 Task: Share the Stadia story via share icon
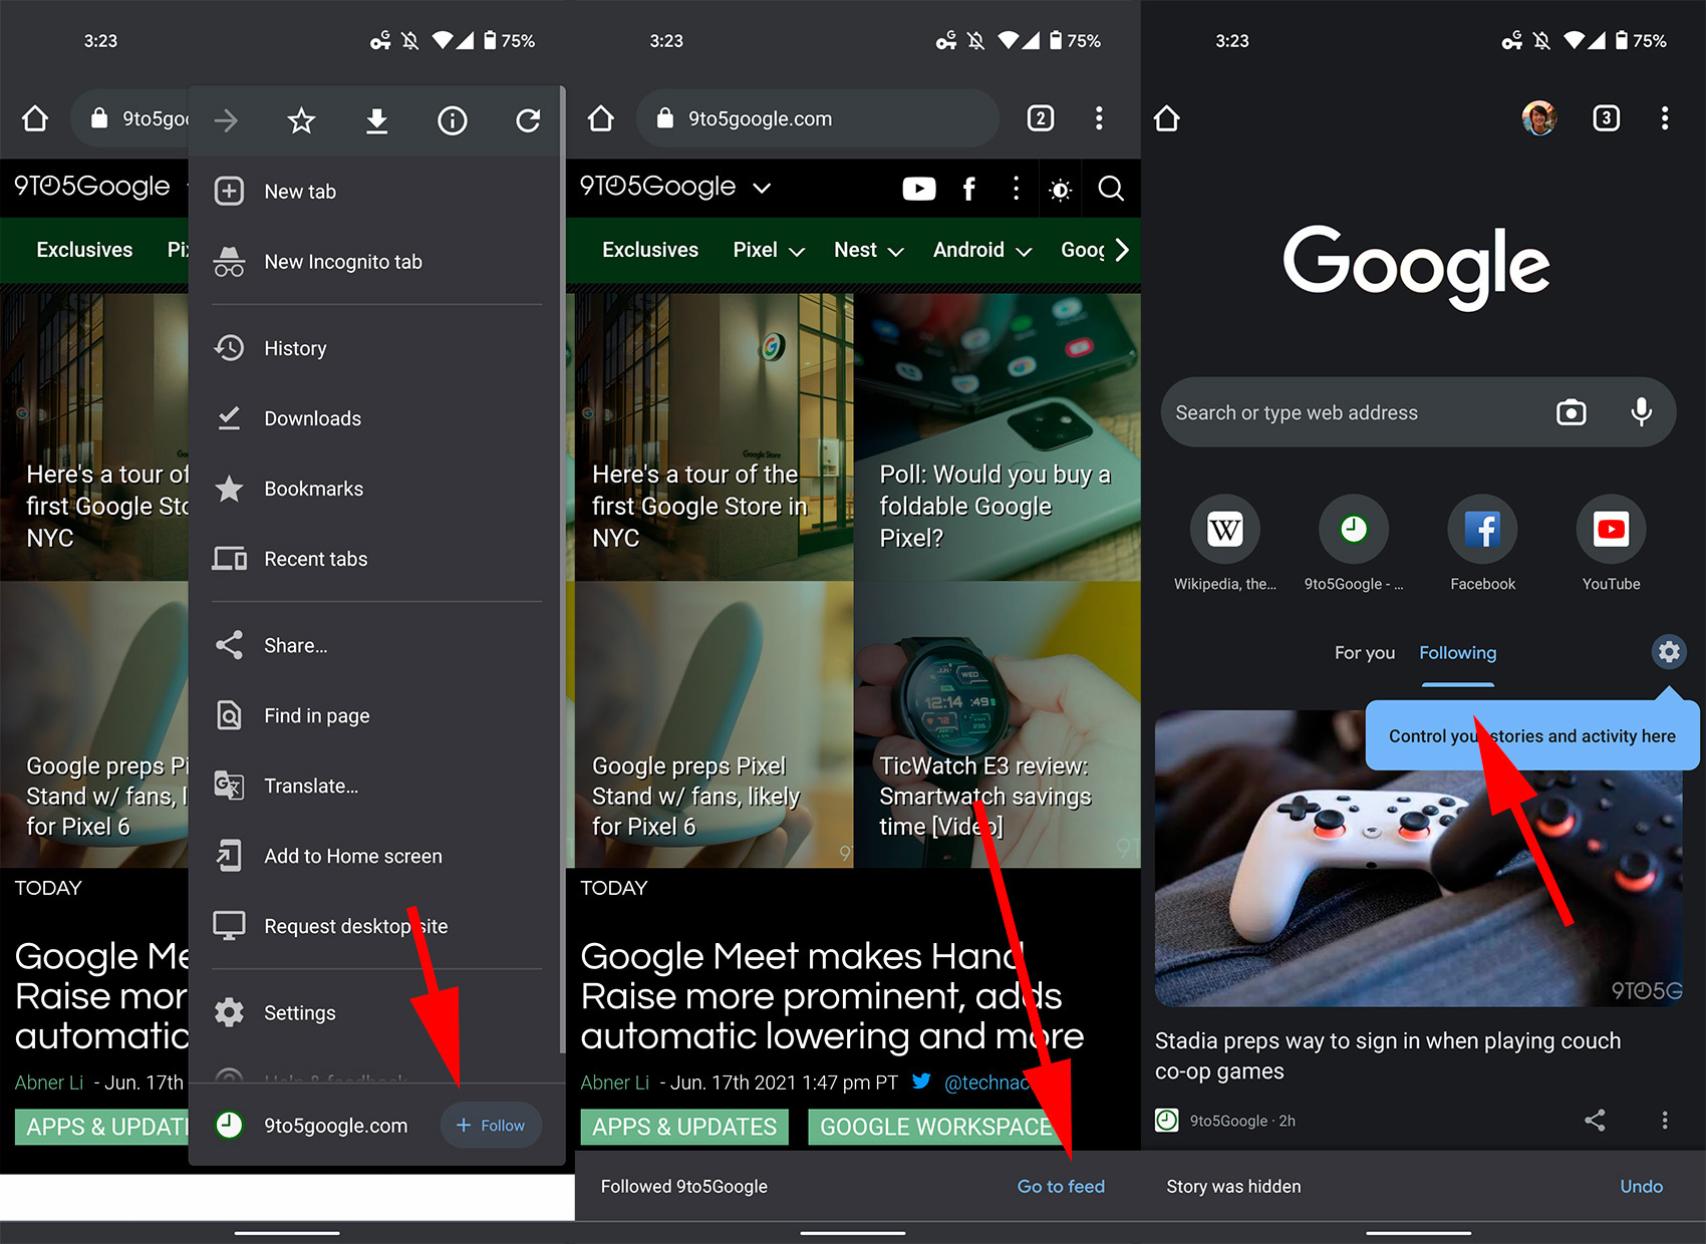pos(1595,1120)
